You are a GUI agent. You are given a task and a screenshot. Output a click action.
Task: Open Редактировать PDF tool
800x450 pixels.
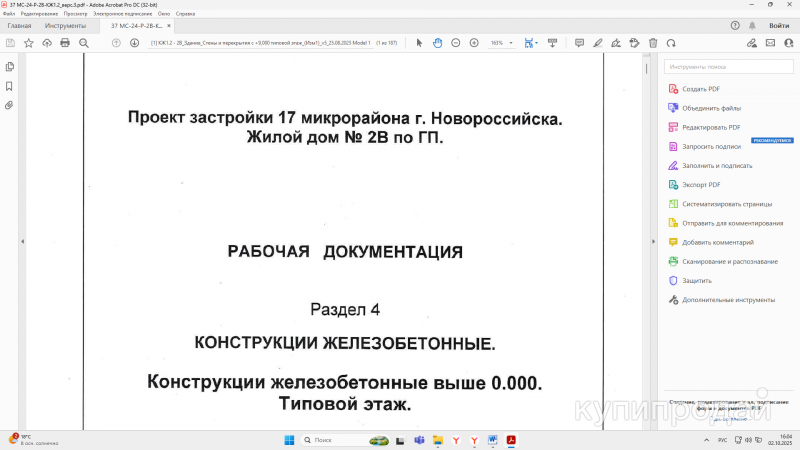pyautogui.click(x=705, y=128)
